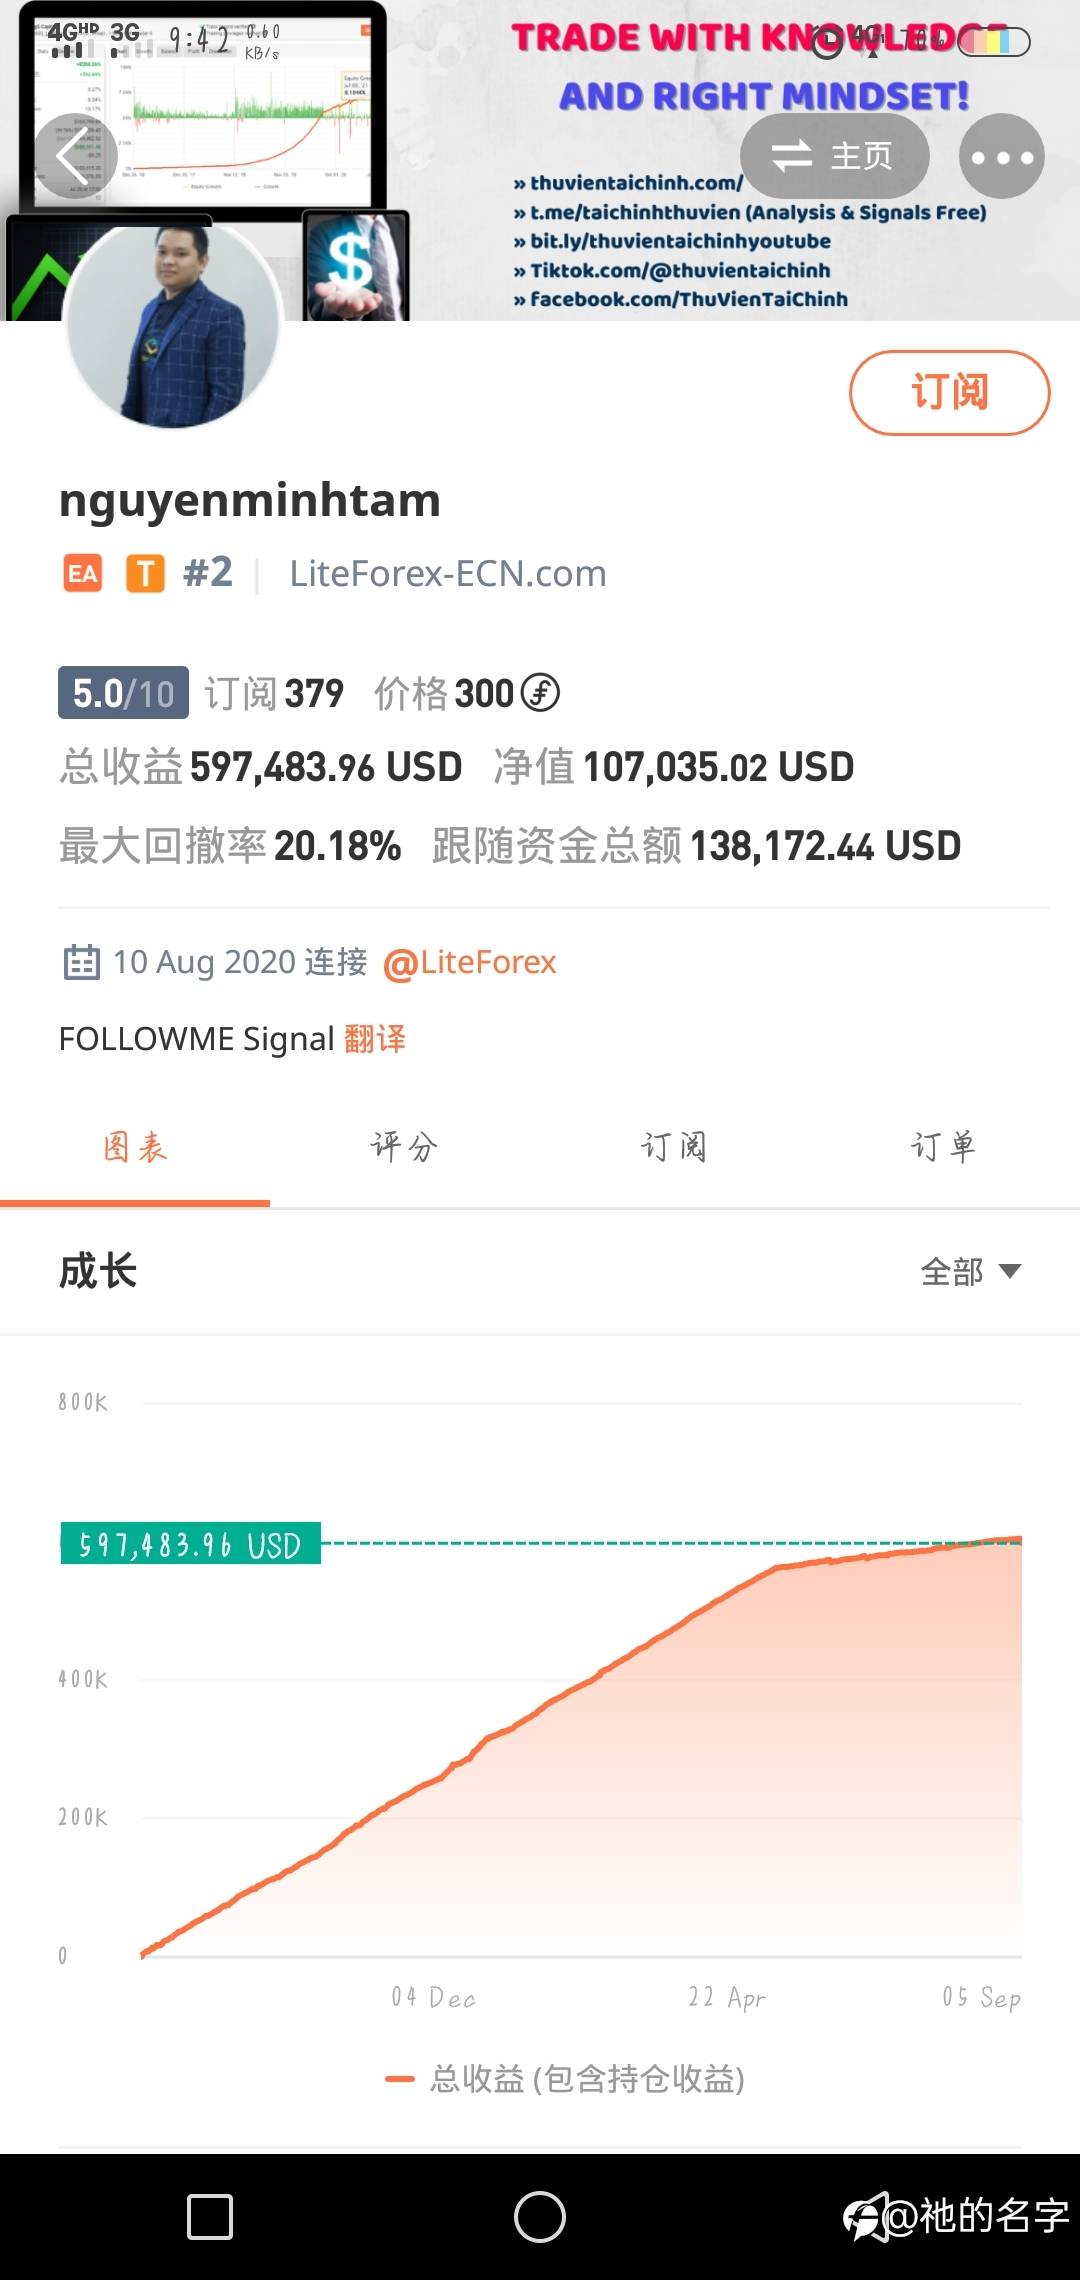
Task: Tap the orange T badge icon
Action: [x=145, y=574]
